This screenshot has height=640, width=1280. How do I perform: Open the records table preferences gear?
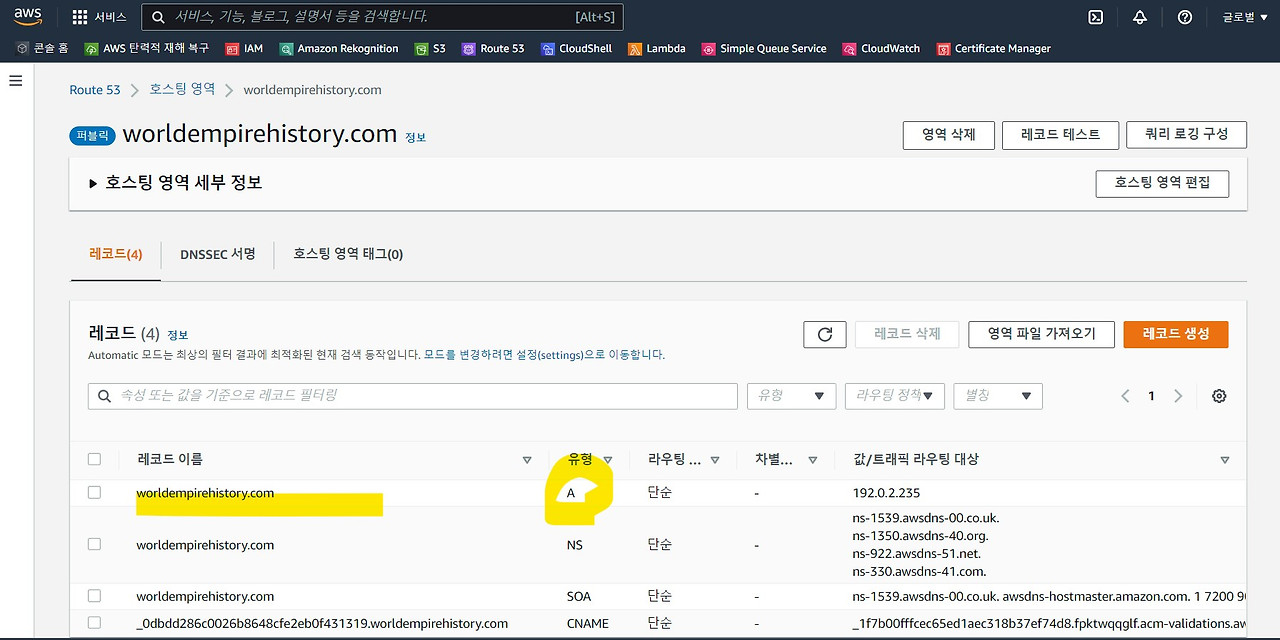click(1218, 395)
